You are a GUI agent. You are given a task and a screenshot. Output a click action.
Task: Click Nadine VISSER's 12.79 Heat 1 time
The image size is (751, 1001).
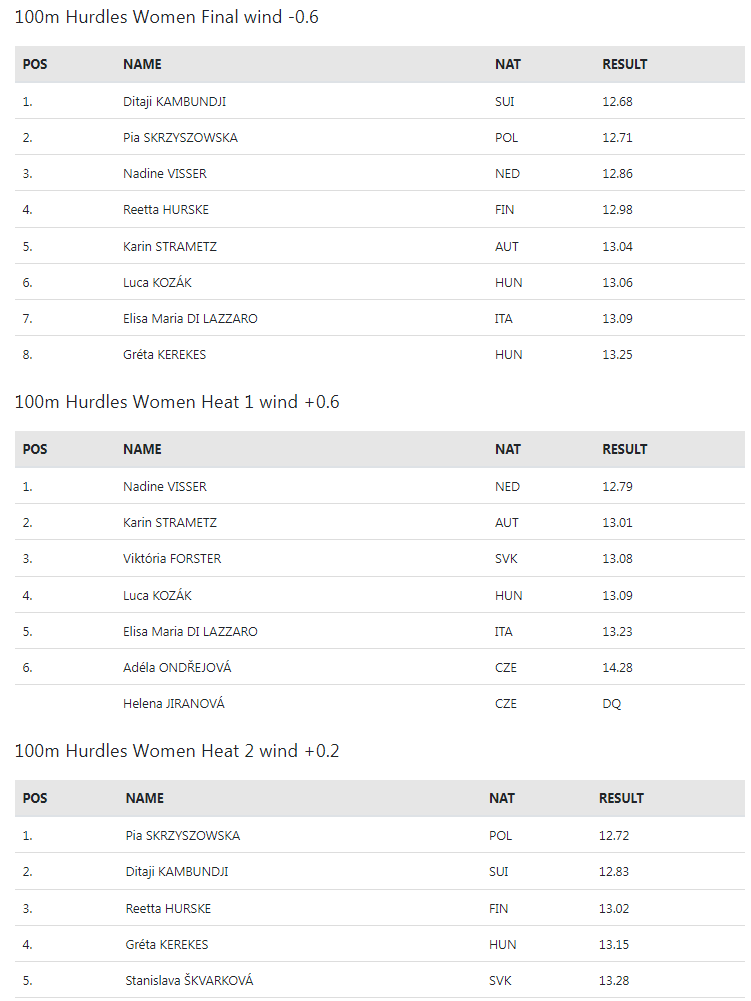(617, 487)
